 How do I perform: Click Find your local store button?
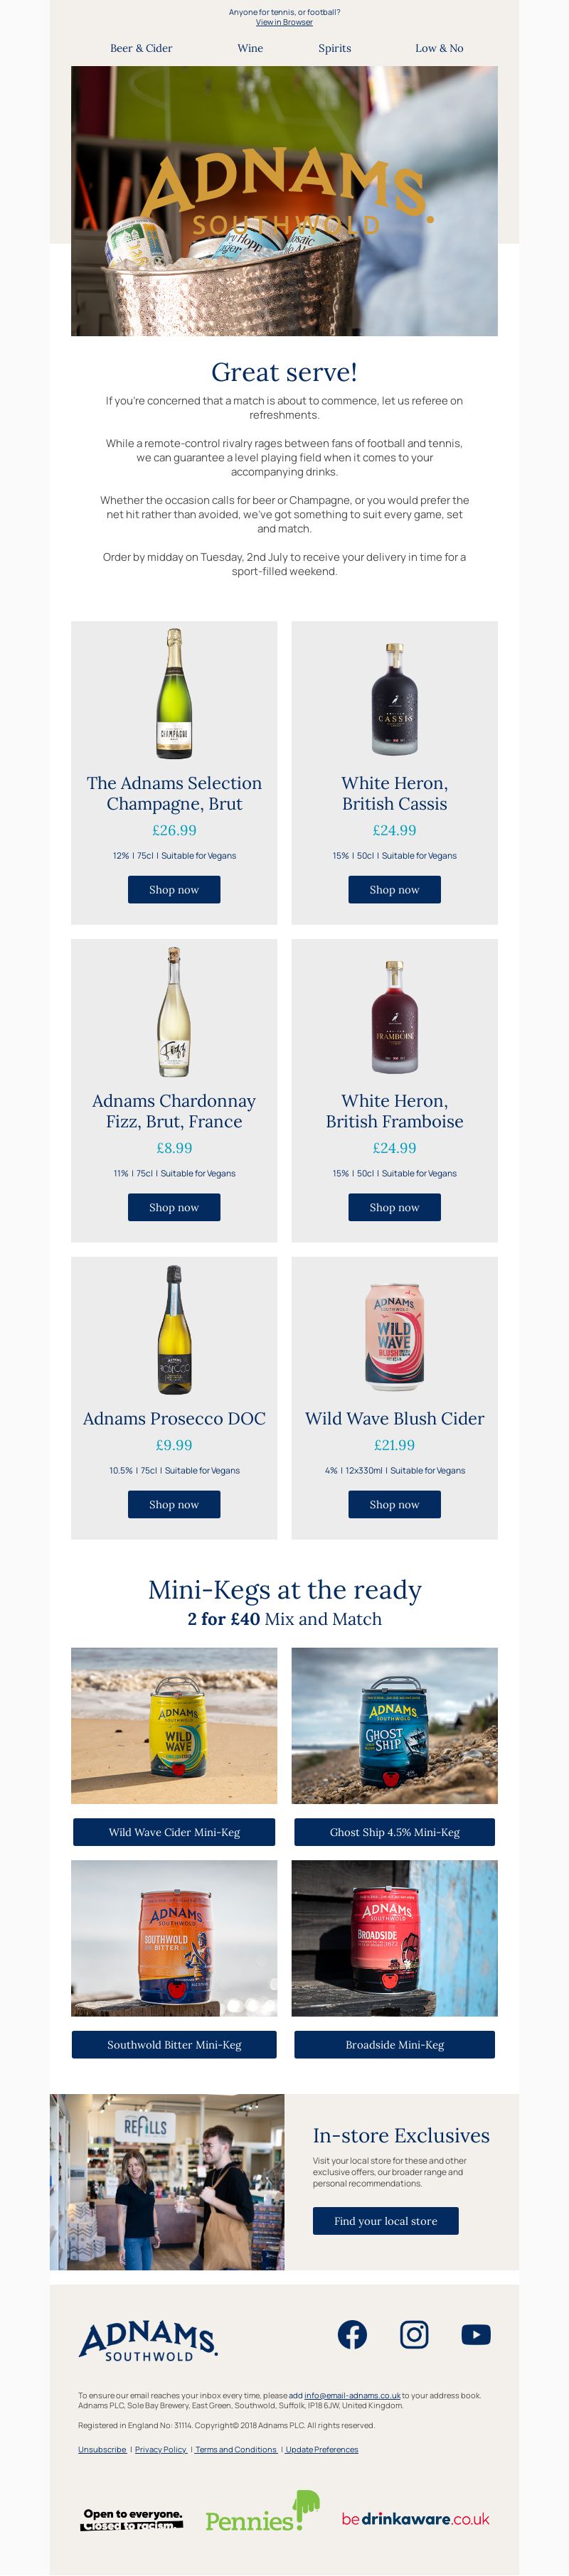(385, 2221)
